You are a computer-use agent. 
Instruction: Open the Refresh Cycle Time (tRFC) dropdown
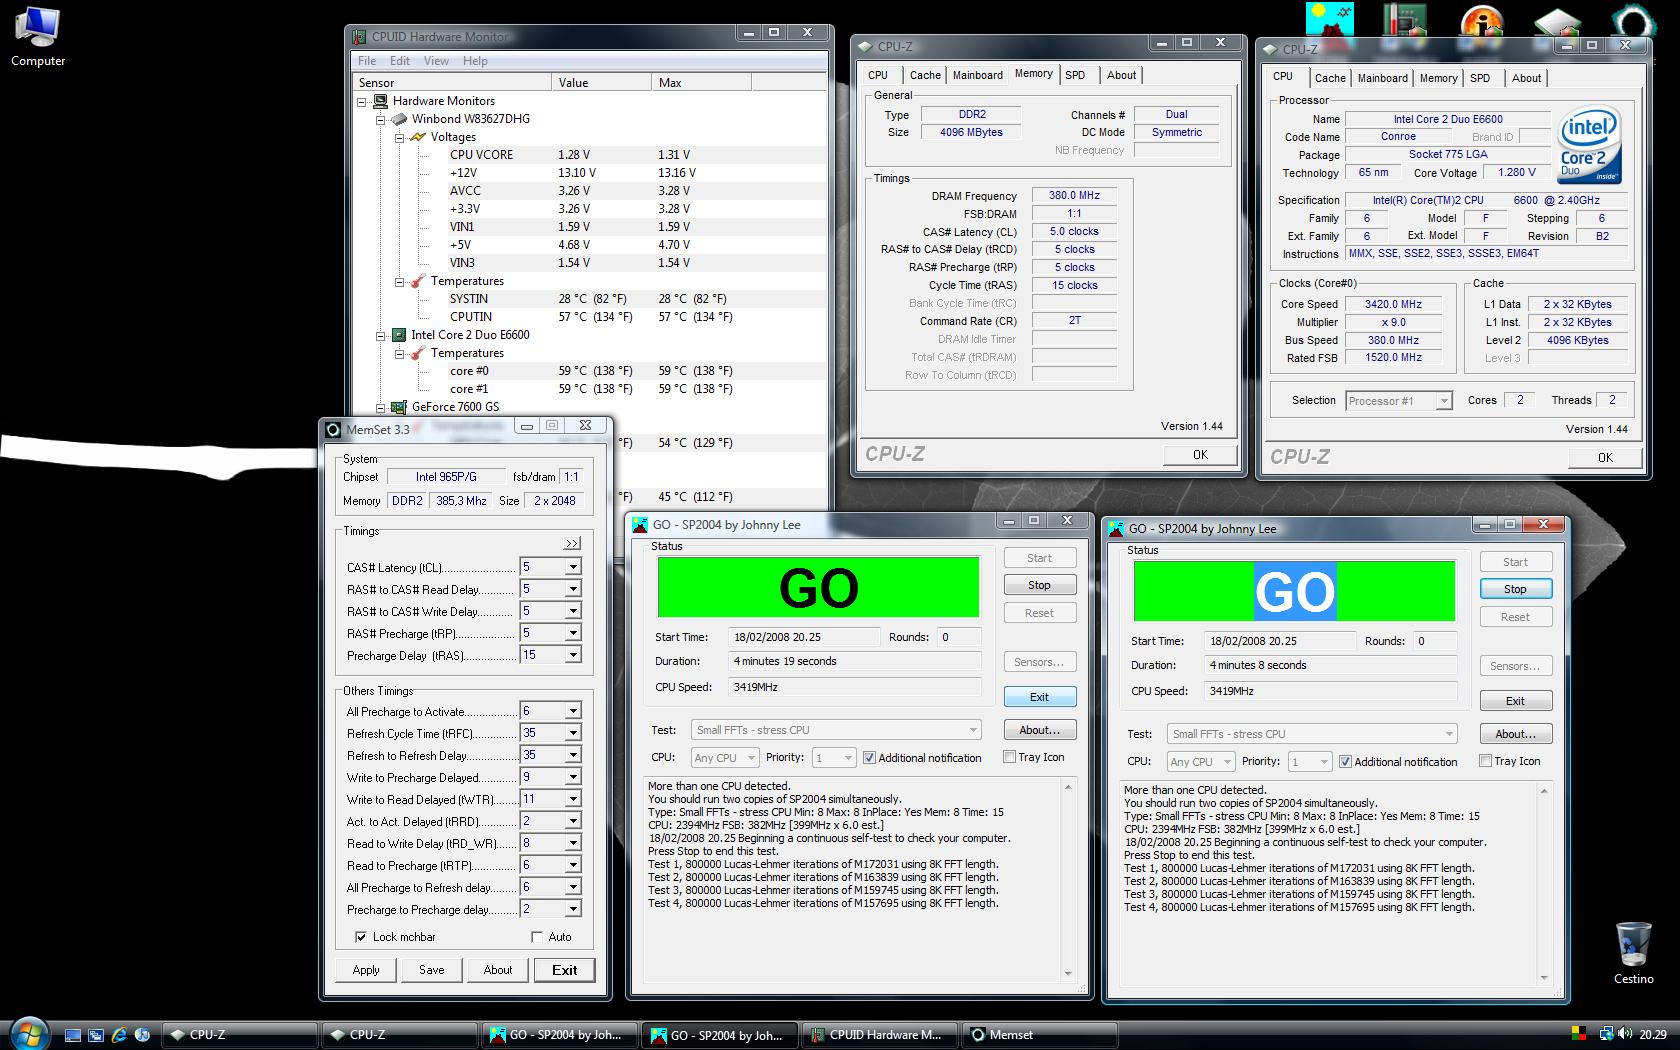[x=573, y=733]
